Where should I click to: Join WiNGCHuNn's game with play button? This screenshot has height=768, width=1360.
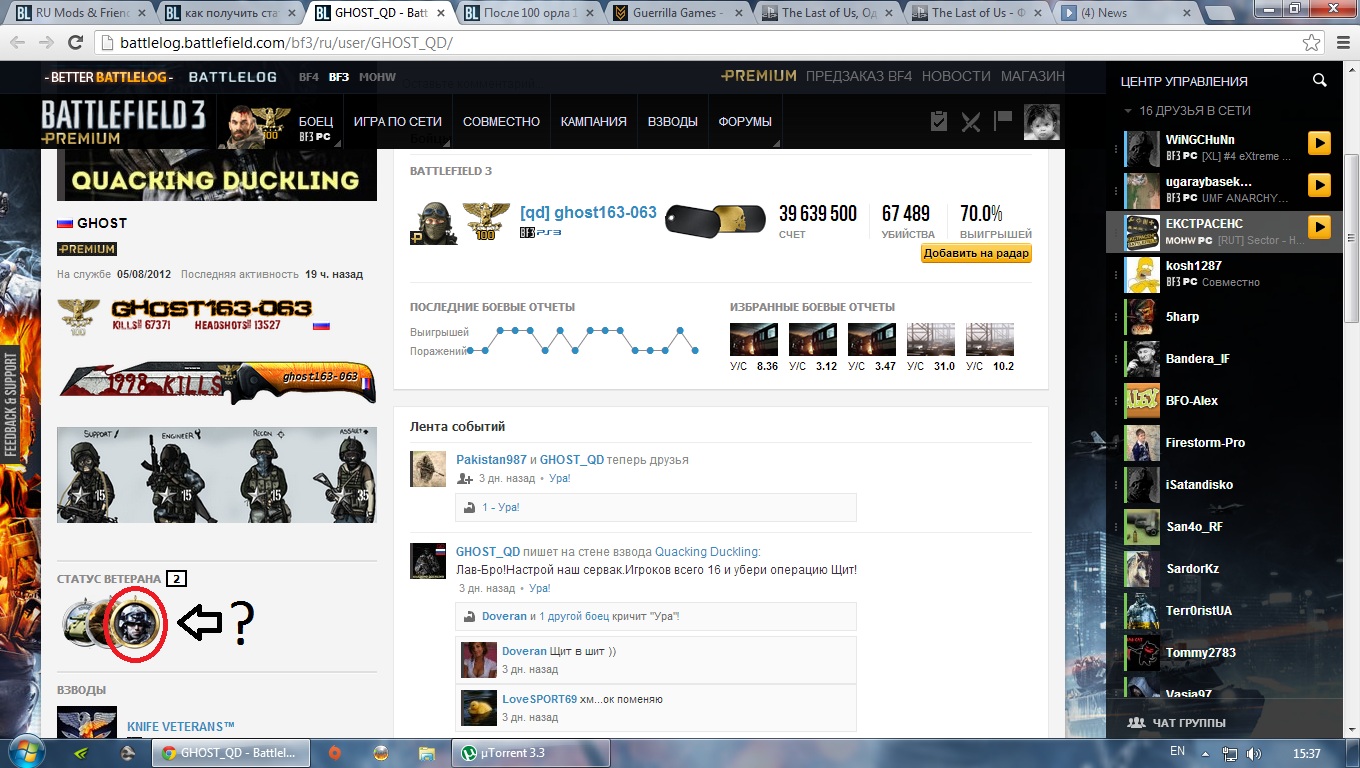1319,143
